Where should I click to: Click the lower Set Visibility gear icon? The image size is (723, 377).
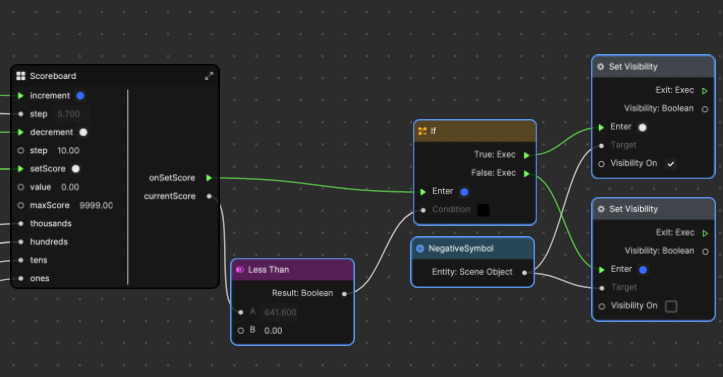point(601,209)
